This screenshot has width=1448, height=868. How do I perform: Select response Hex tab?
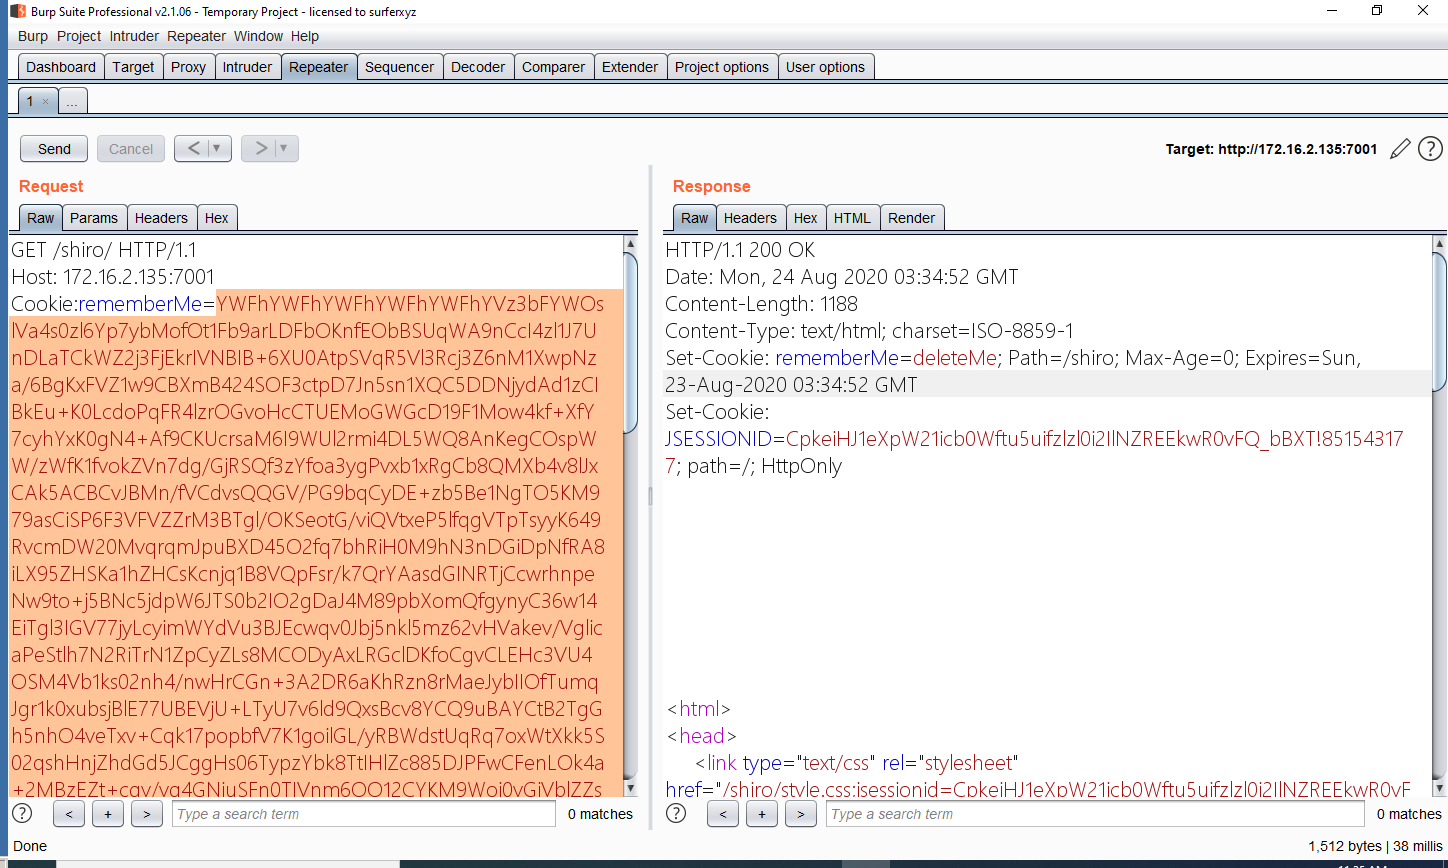[806, 218]
